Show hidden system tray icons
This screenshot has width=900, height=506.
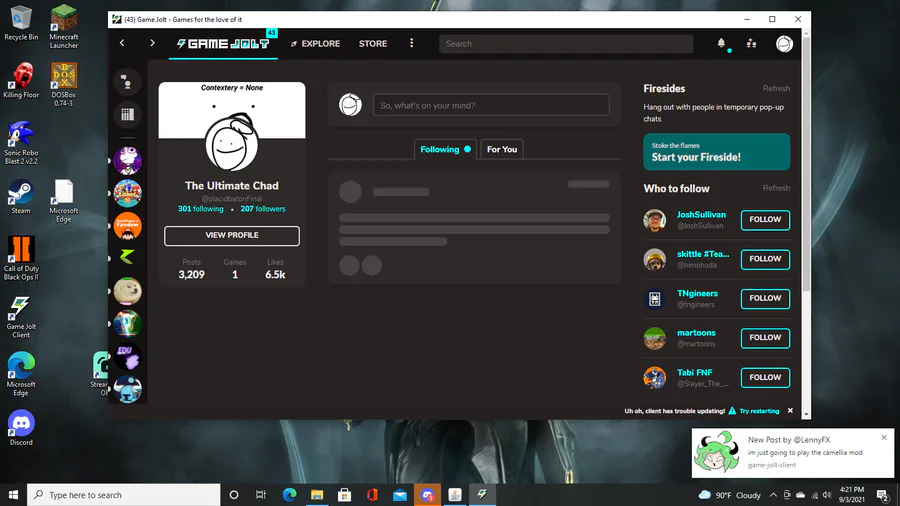[x=773, y=495]
